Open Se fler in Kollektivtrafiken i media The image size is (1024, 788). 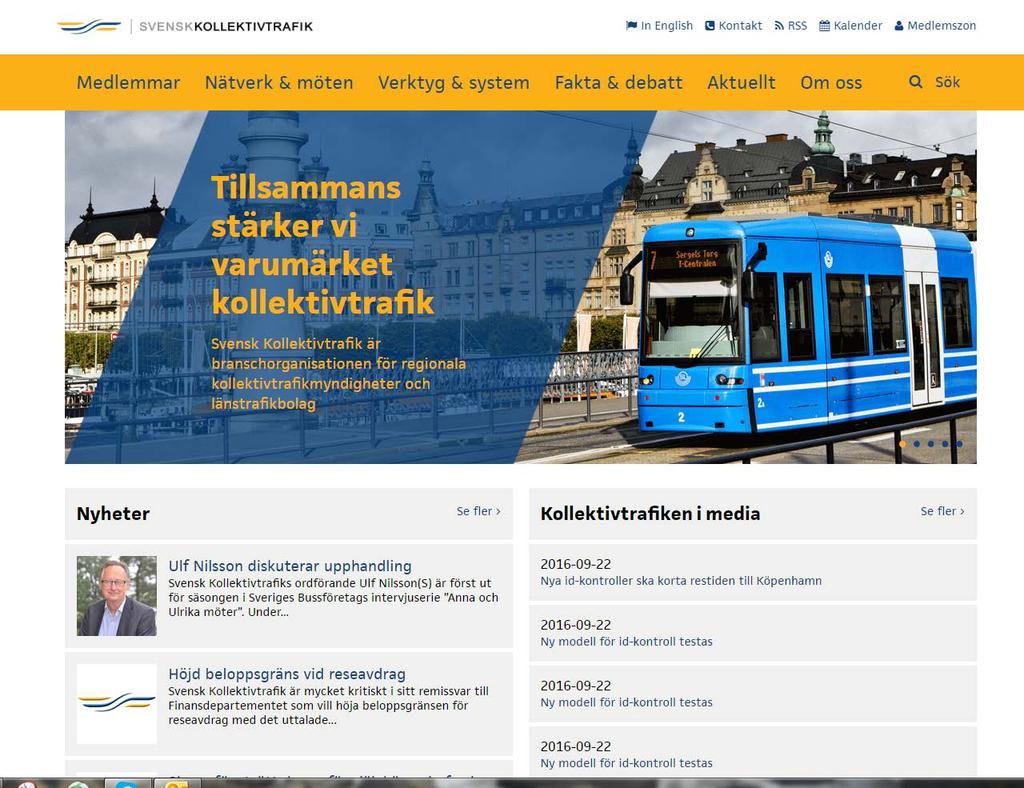pyautogui.click(x=942, y=511)
